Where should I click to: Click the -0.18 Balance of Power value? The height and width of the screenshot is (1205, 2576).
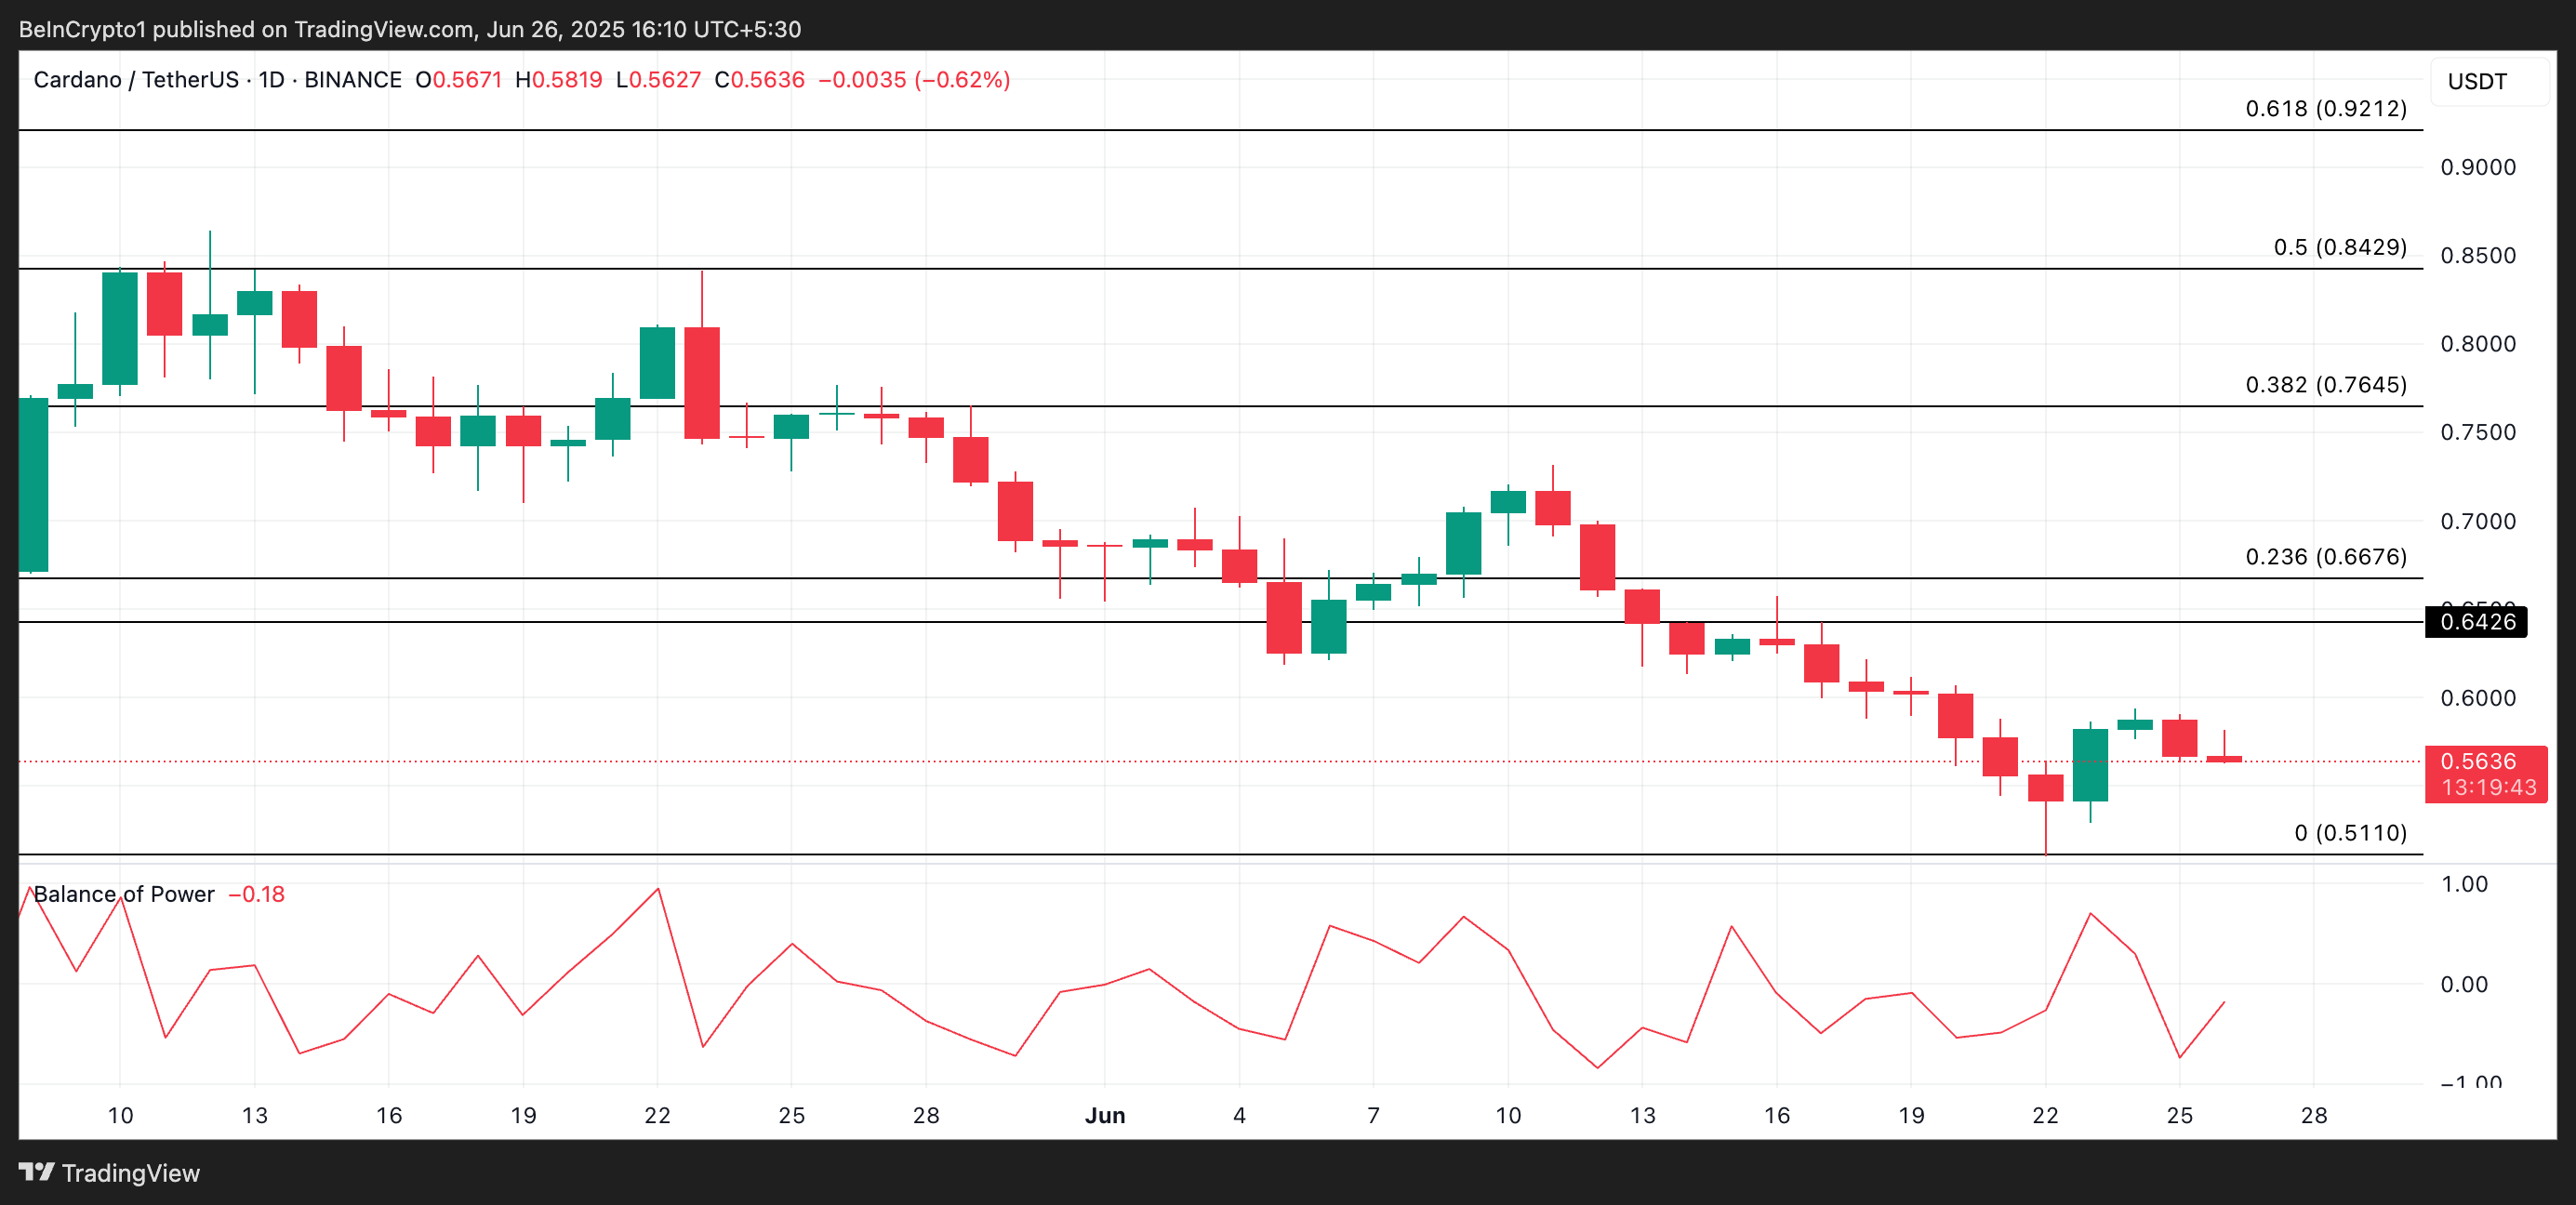[x=257, y=894]
